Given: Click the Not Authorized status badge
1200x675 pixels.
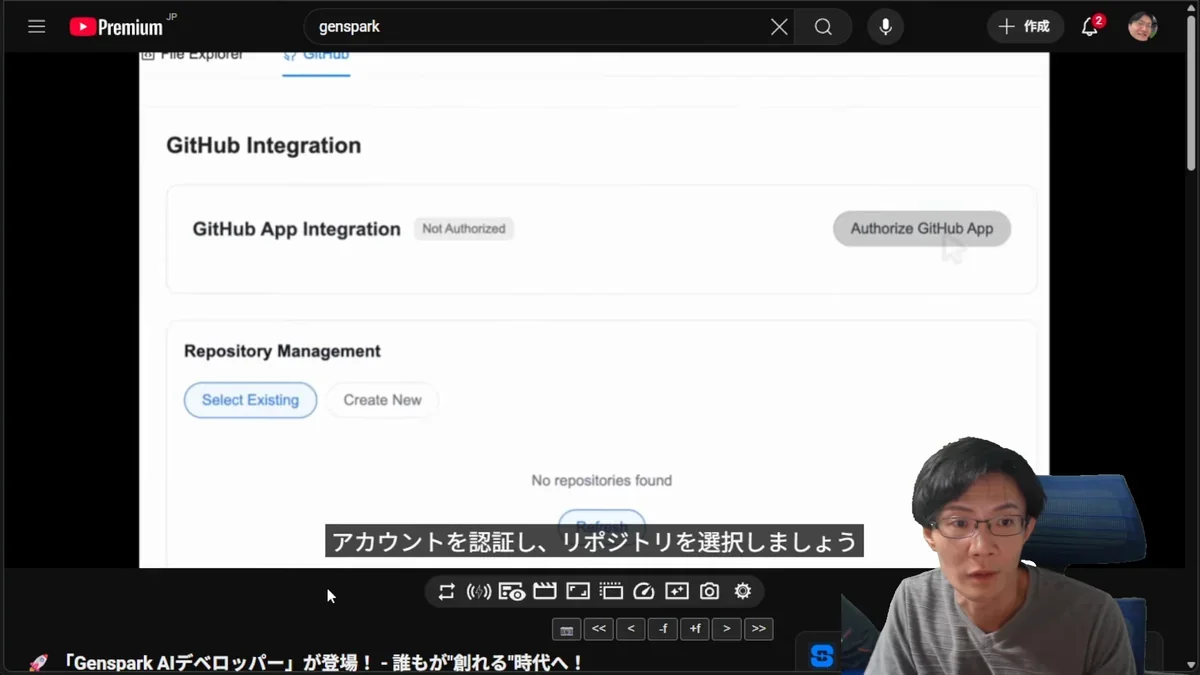Looking at the screenshot, I should (464, 229).
